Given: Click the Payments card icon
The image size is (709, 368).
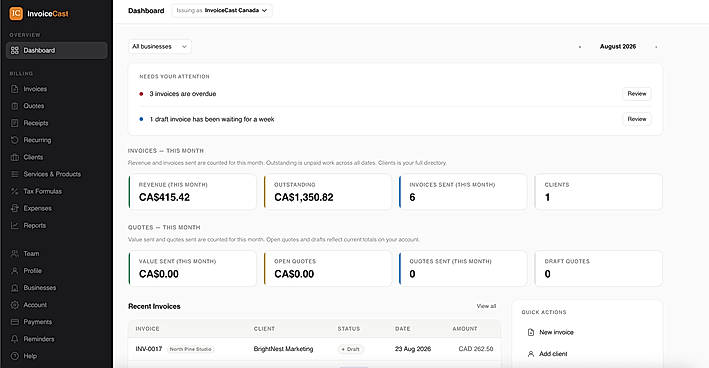Looking at the screenshot, I should point(14,322).
